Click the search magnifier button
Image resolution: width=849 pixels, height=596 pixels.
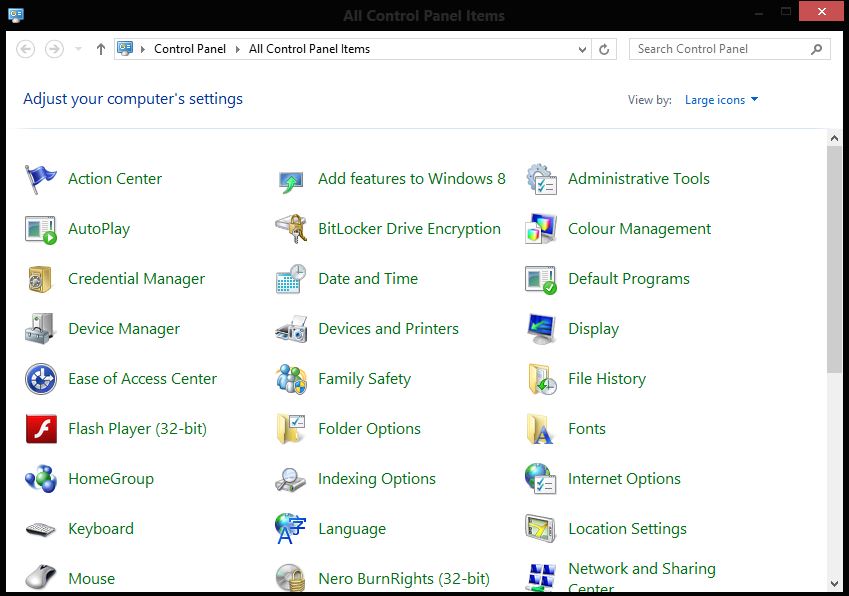(x=817, y=49)
